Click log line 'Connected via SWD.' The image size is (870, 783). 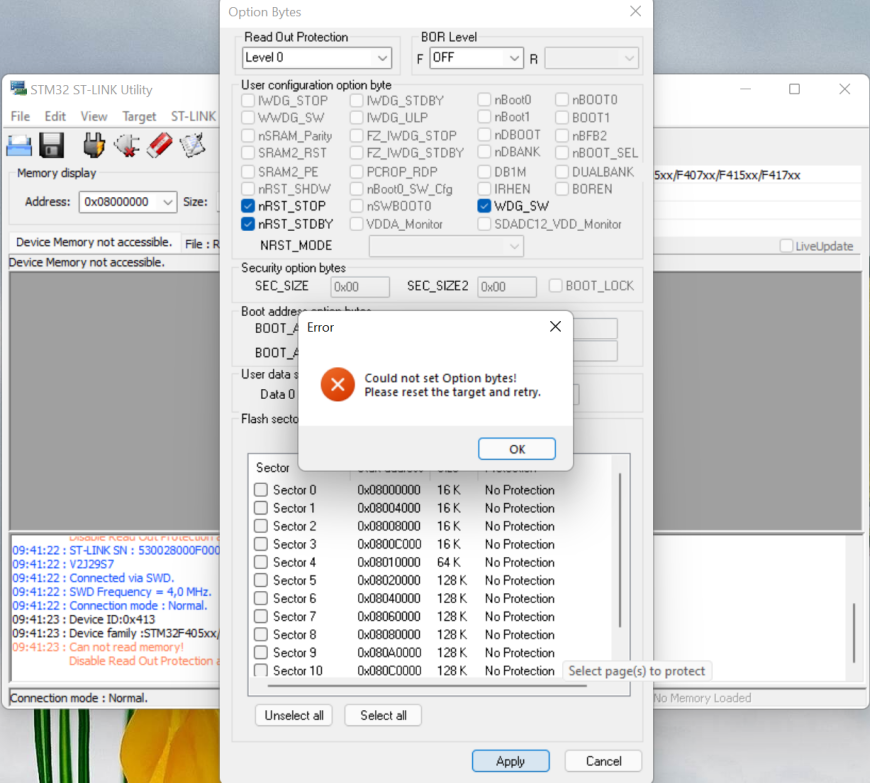pyautogui.click(x=122, y=578)
